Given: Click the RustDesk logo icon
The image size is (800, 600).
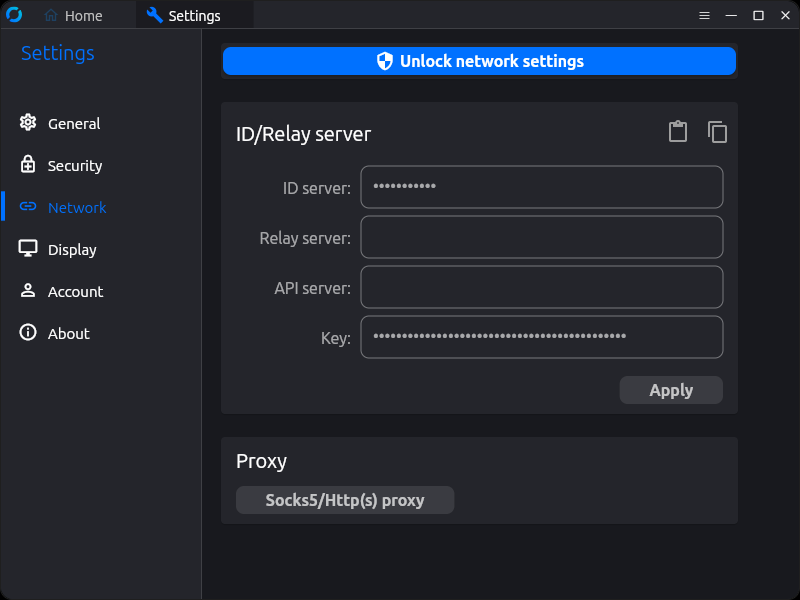Looking at the screenshot, I should click(x=14, y=15).
